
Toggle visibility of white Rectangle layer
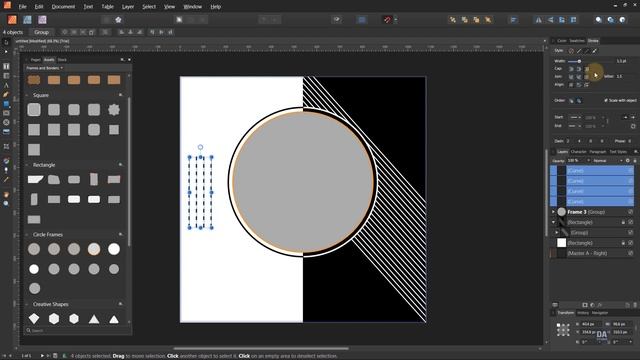click(631, 243)
